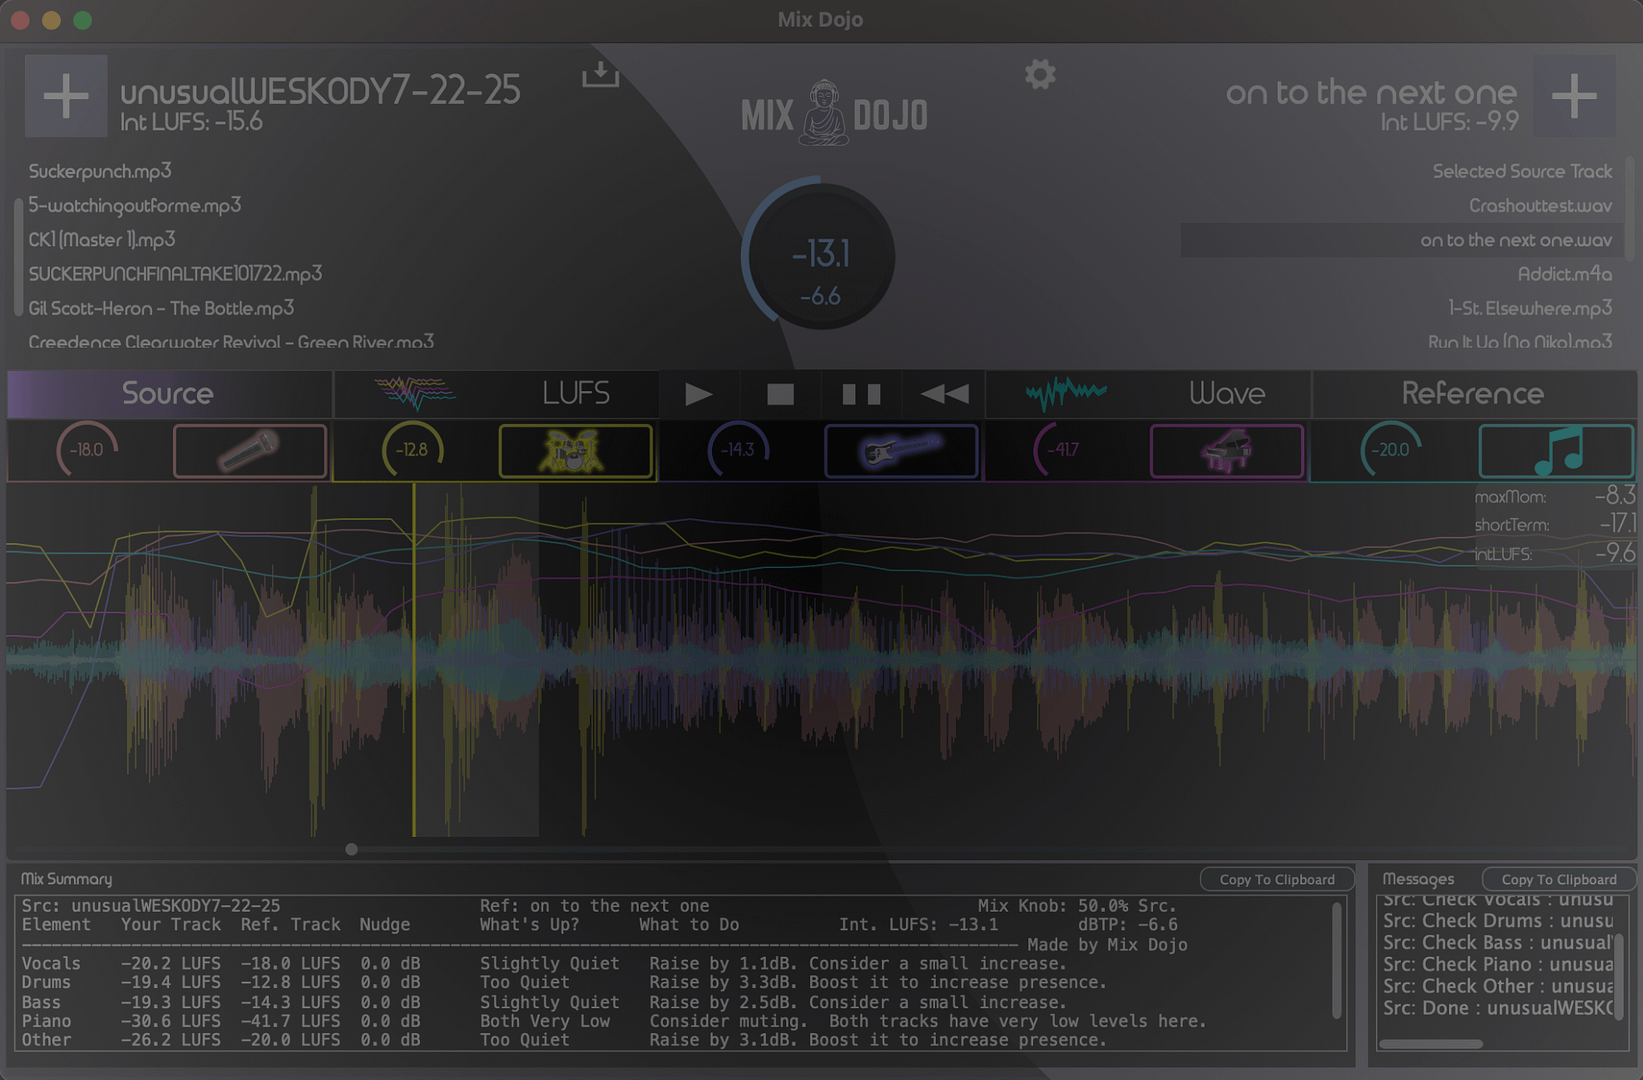Select the music note other stem icon
Viewport: 1643px width, 1080px height.
point(1555,451)
